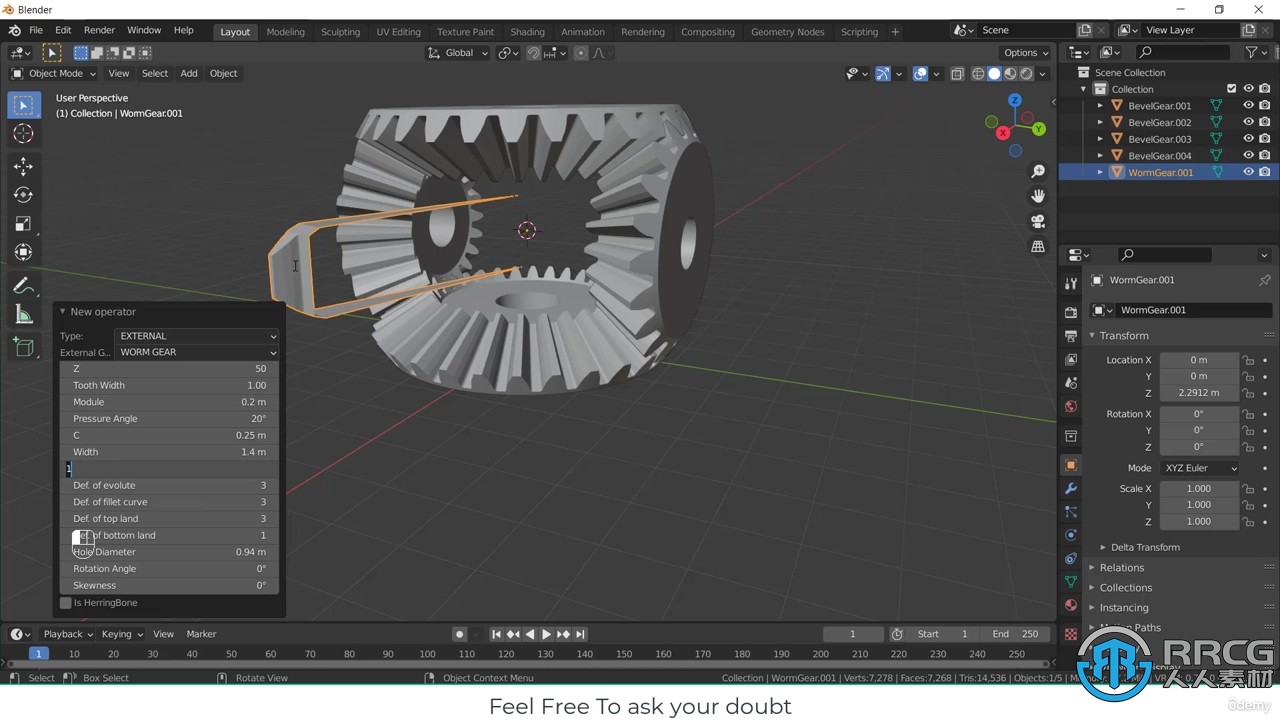Activate the Scale tool
The image size is (1280, 720).
[x=24, y=224]
